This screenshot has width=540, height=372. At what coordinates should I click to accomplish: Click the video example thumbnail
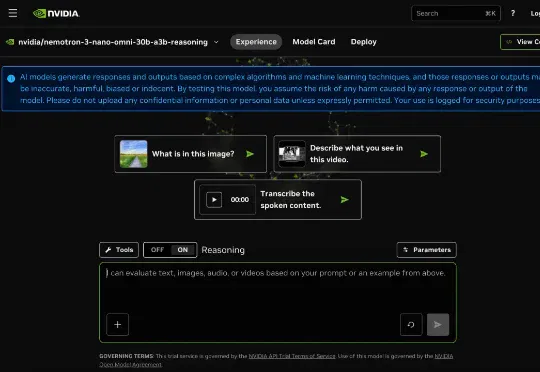click(292, 154)
